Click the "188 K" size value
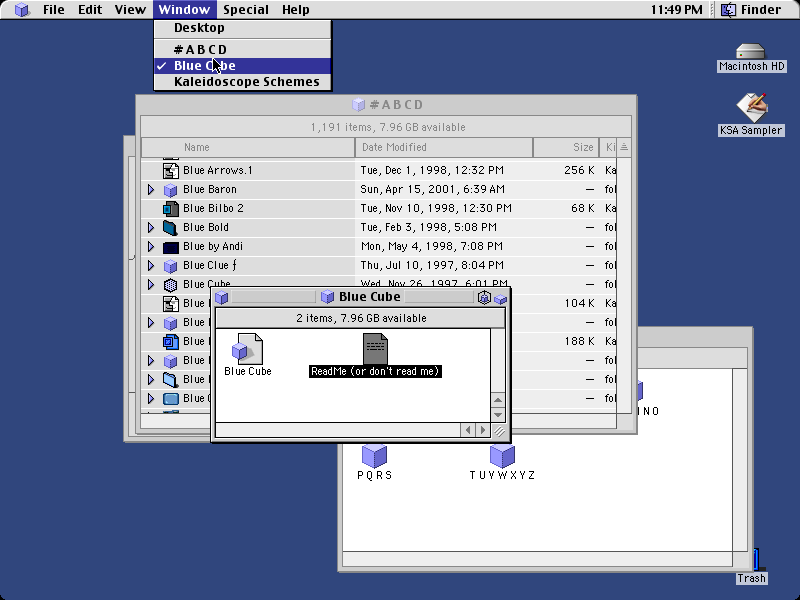 [x=579, y=341]
